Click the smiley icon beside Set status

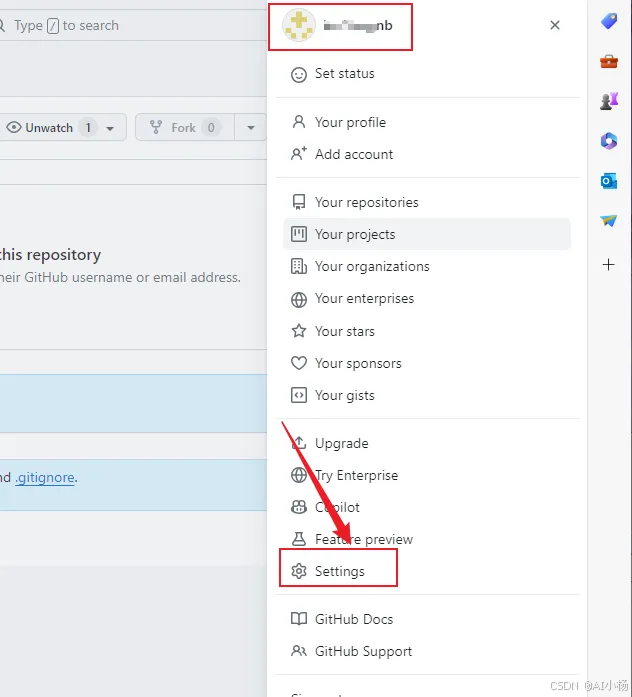299,74
